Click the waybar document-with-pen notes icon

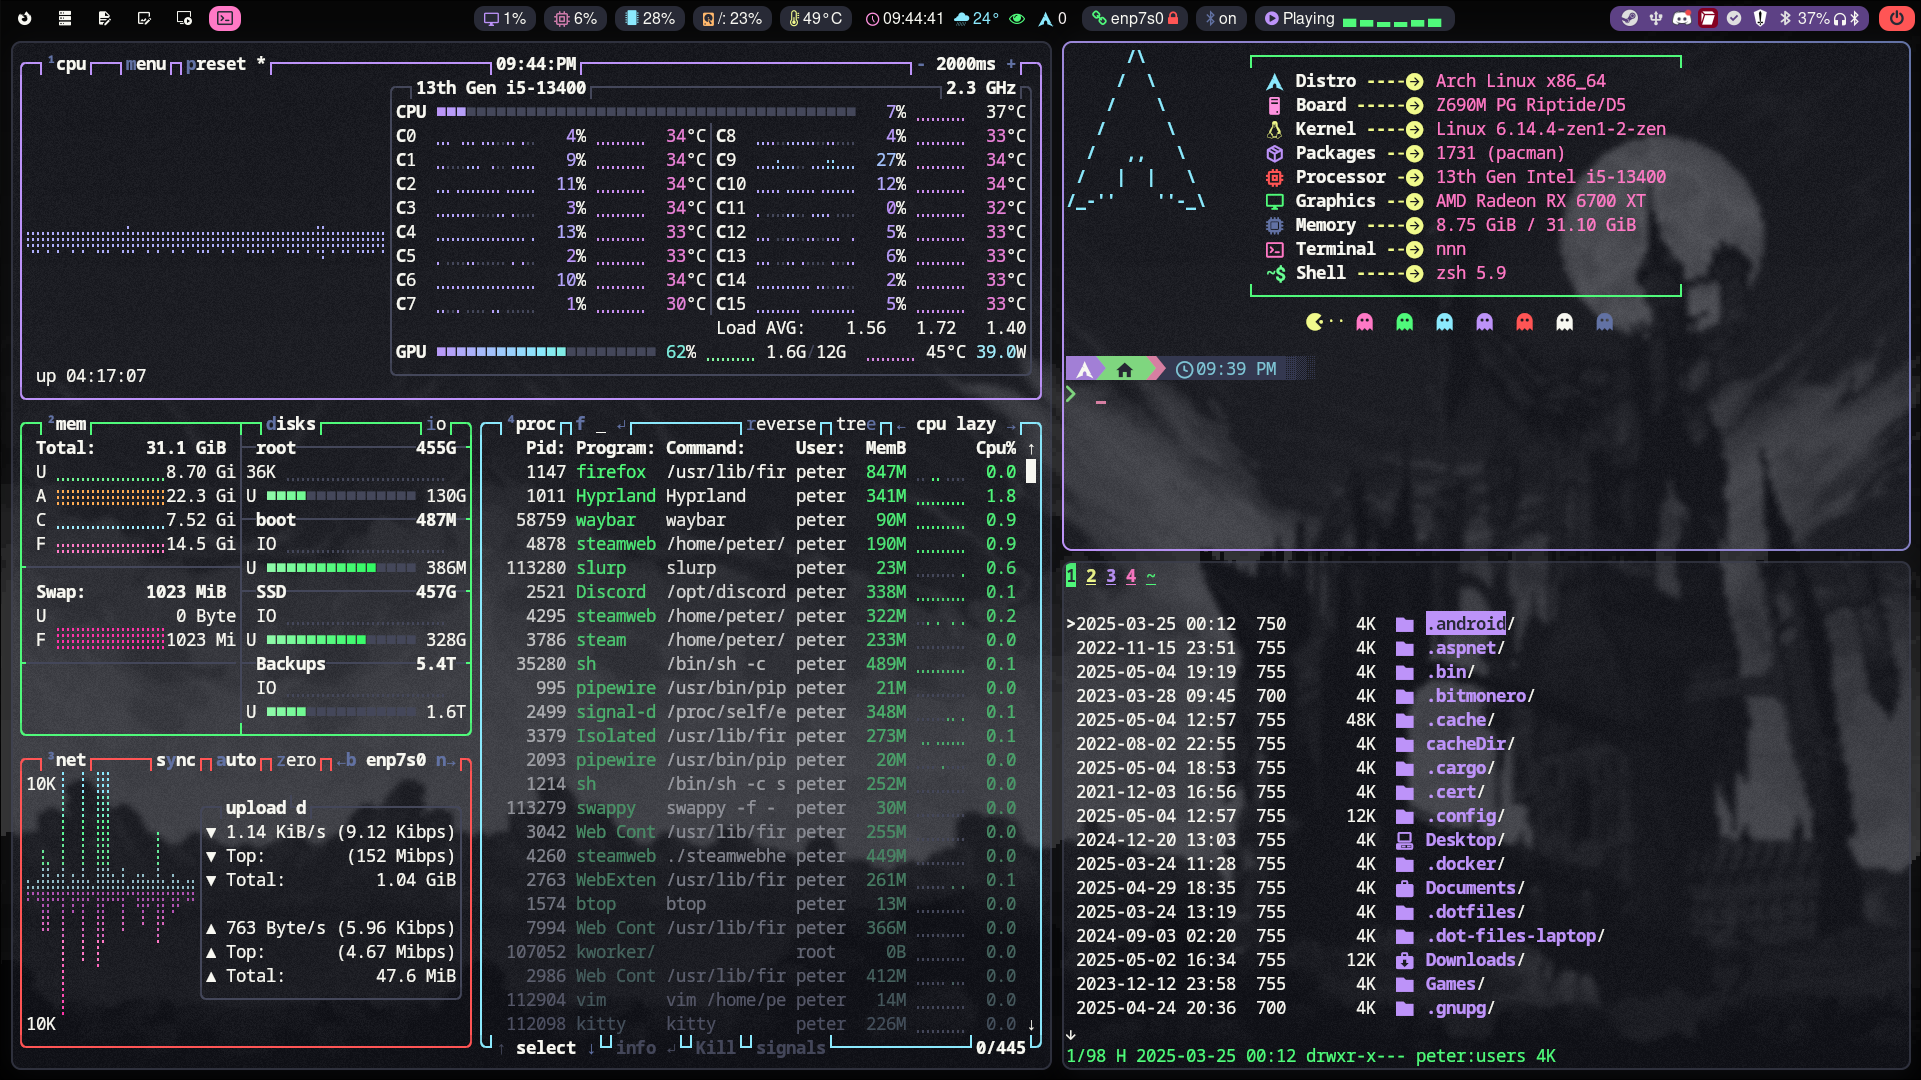coord(105,18)
